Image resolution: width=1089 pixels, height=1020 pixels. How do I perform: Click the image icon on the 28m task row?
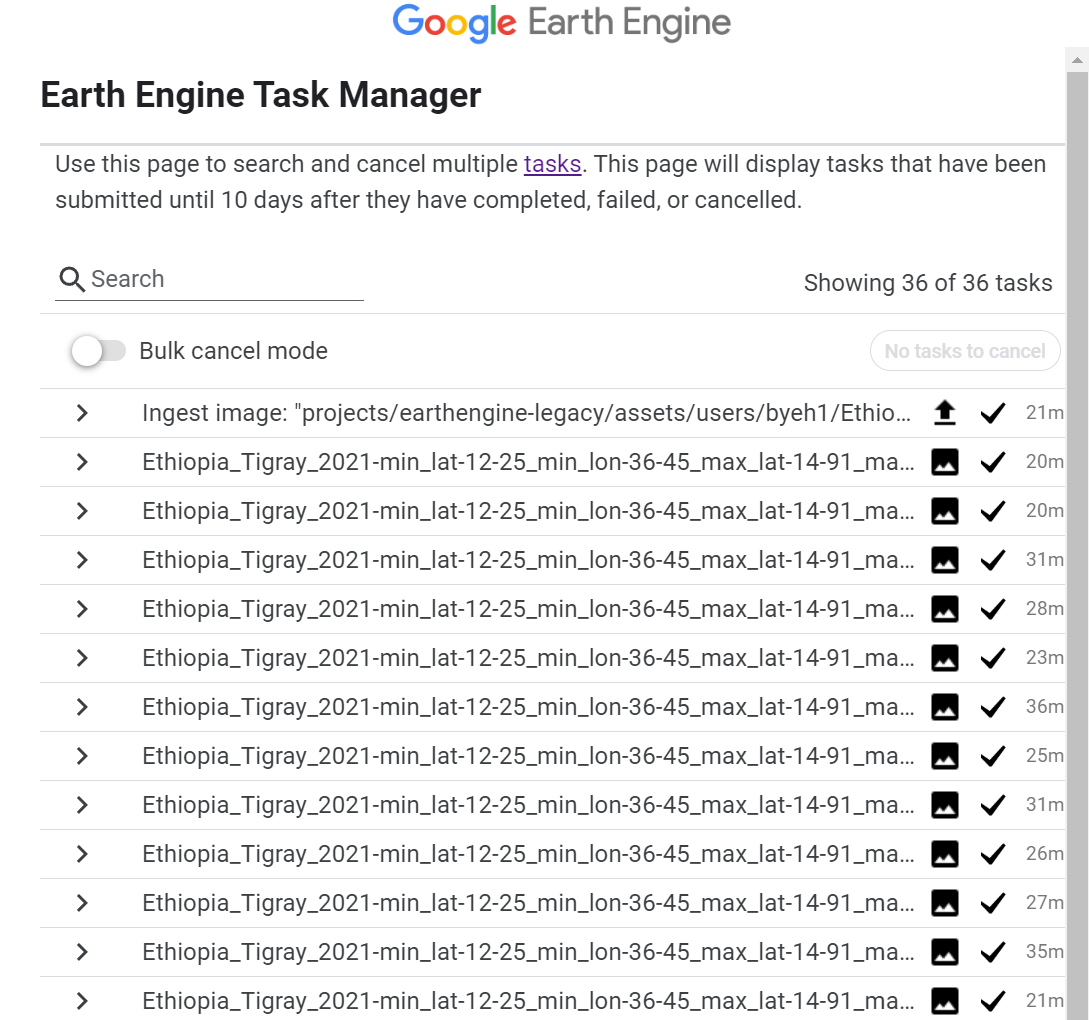(x=945, y=609)
